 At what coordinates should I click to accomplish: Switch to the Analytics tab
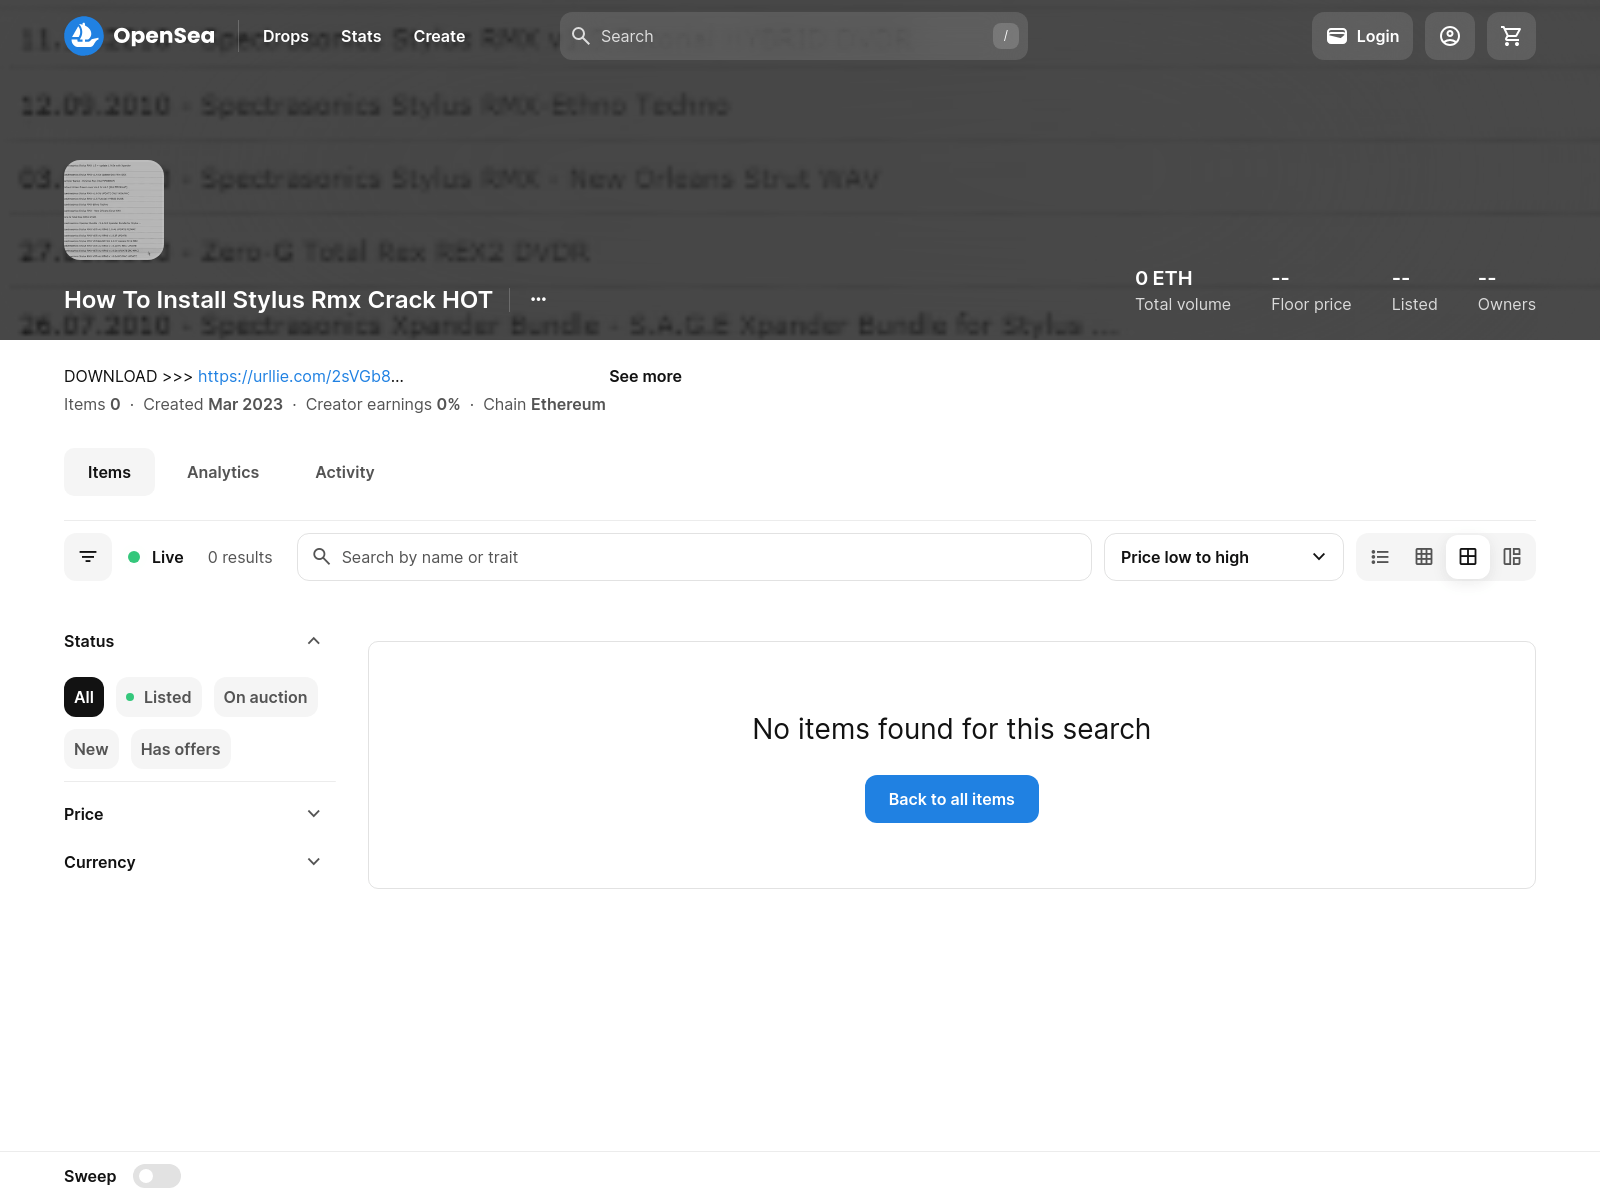223,472
